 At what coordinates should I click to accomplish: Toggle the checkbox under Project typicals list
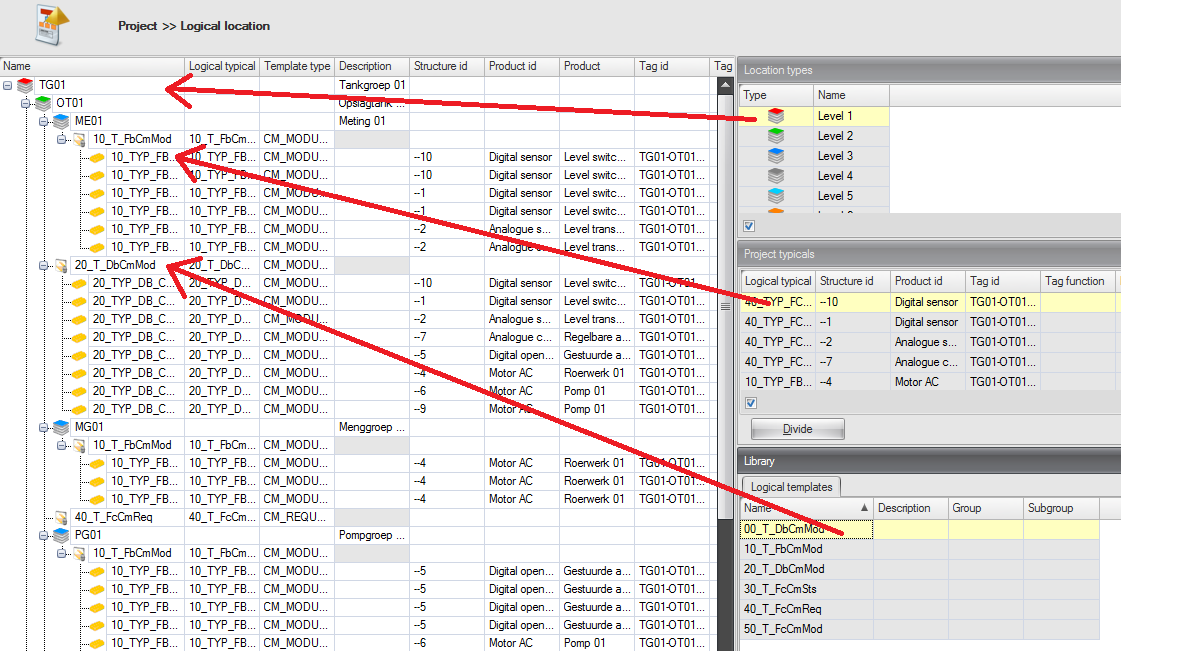(750, 403)
